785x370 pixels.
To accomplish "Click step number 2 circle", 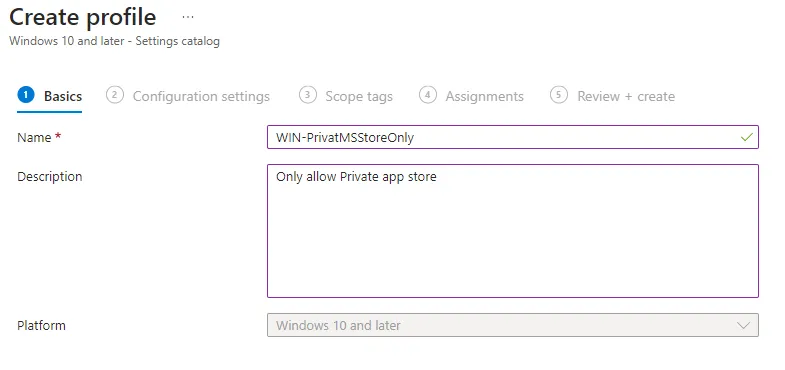I will point(115,95).
